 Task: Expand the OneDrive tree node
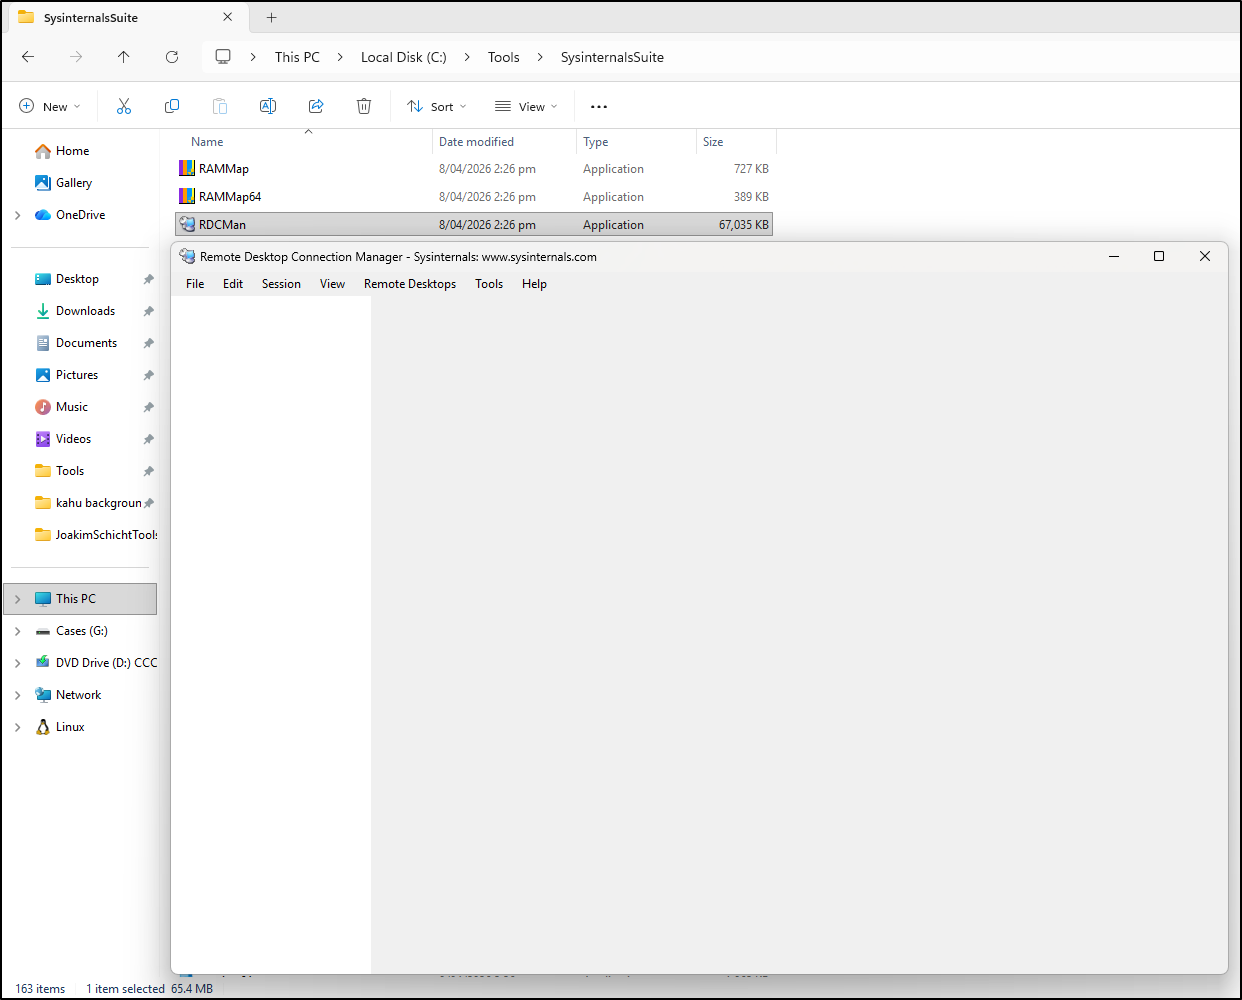[x=17, y=215]
